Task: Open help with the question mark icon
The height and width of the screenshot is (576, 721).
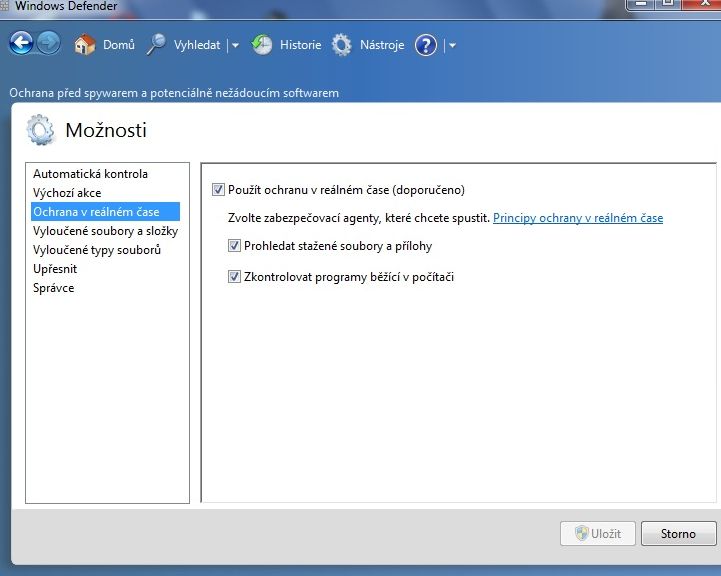Action: click(x=426, y=45)
